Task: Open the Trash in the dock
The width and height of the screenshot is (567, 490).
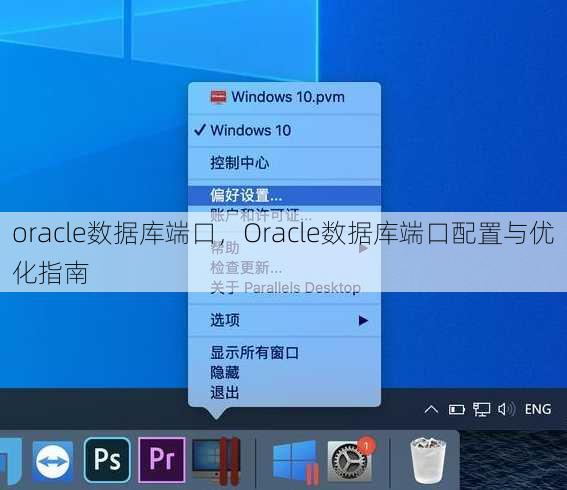Action: coord(428,460)
